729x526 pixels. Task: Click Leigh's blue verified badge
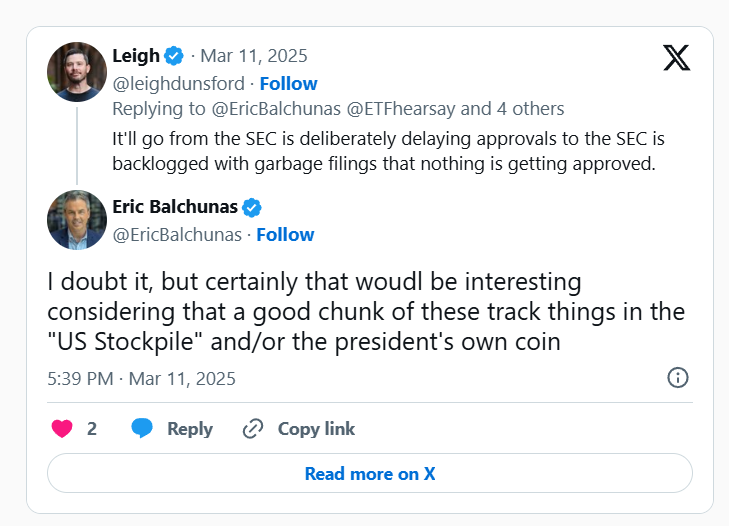click(174, 56)
